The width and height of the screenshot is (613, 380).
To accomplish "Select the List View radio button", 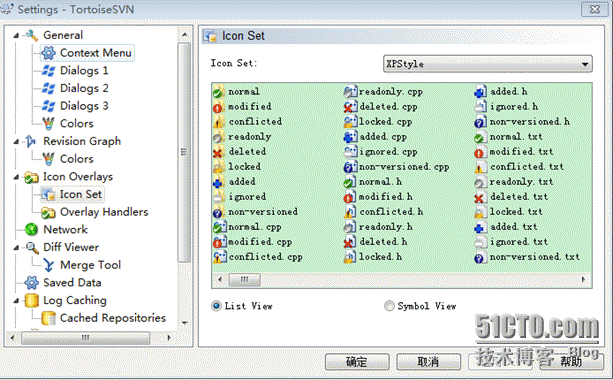I will point(216,306).
